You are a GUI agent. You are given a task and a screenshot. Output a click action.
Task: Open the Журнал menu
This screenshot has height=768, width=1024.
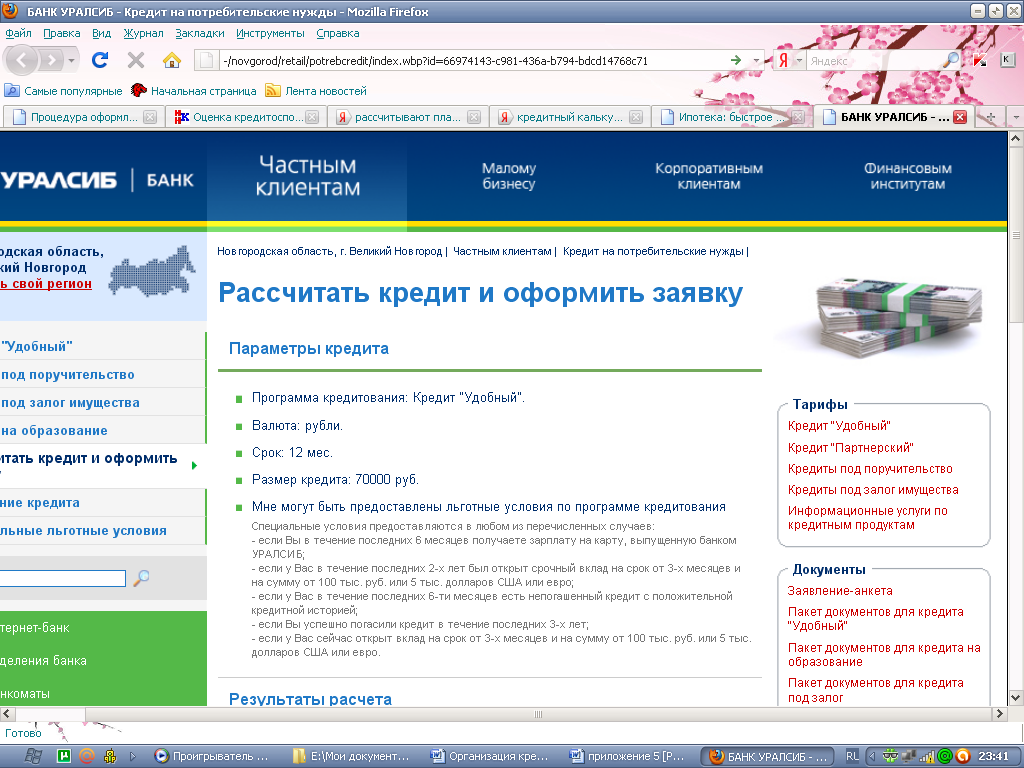click(x=143, y=33)
